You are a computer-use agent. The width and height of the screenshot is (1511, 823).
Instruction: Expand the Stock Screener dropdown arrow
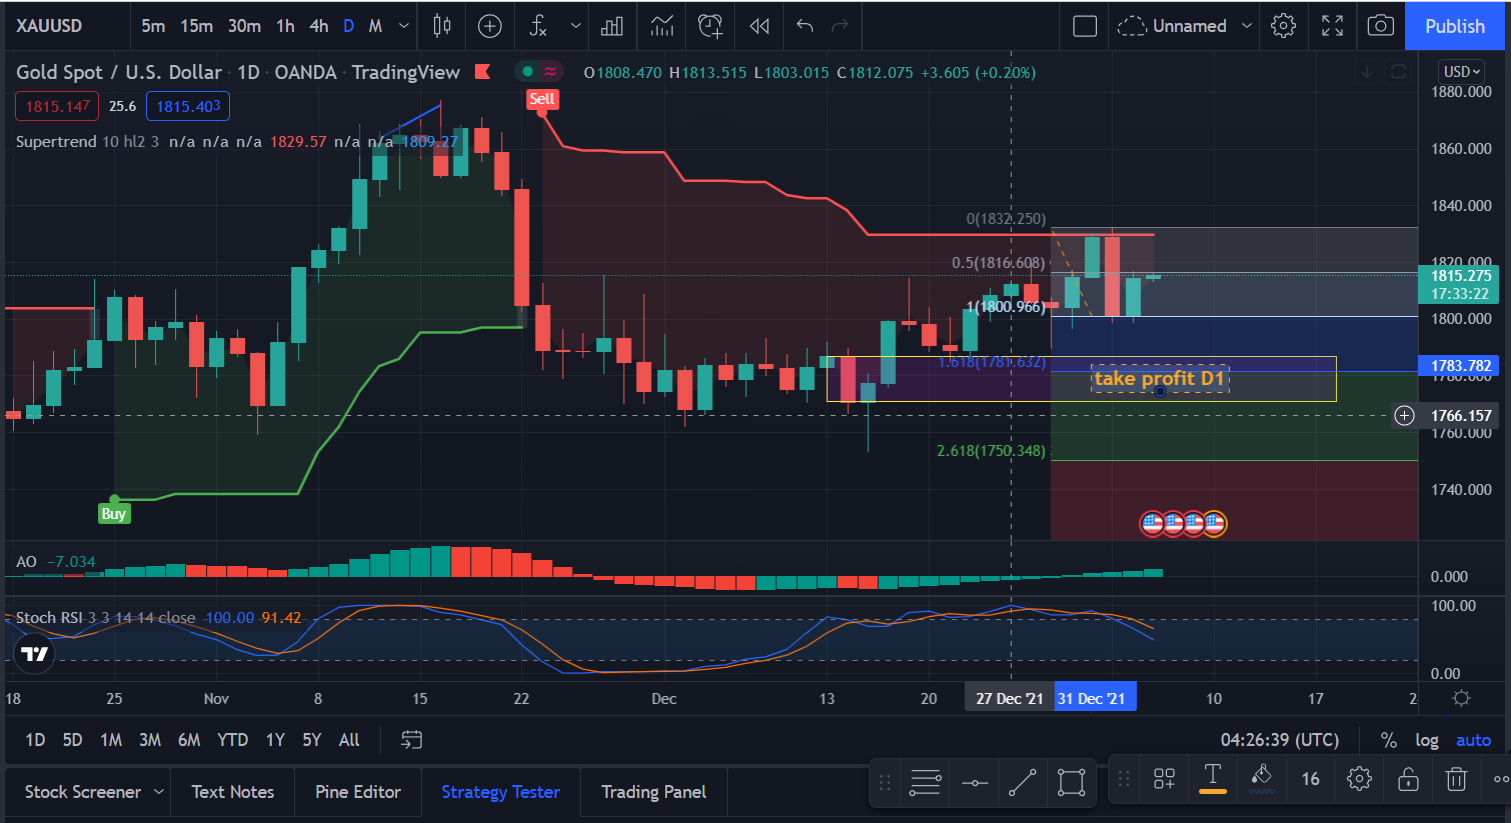click(x=158, y=792)
